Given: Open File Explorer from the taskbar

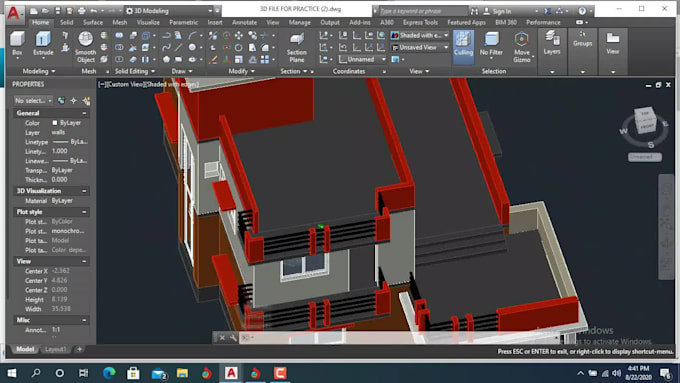Looking at the screenshot, I should (182, 373).
